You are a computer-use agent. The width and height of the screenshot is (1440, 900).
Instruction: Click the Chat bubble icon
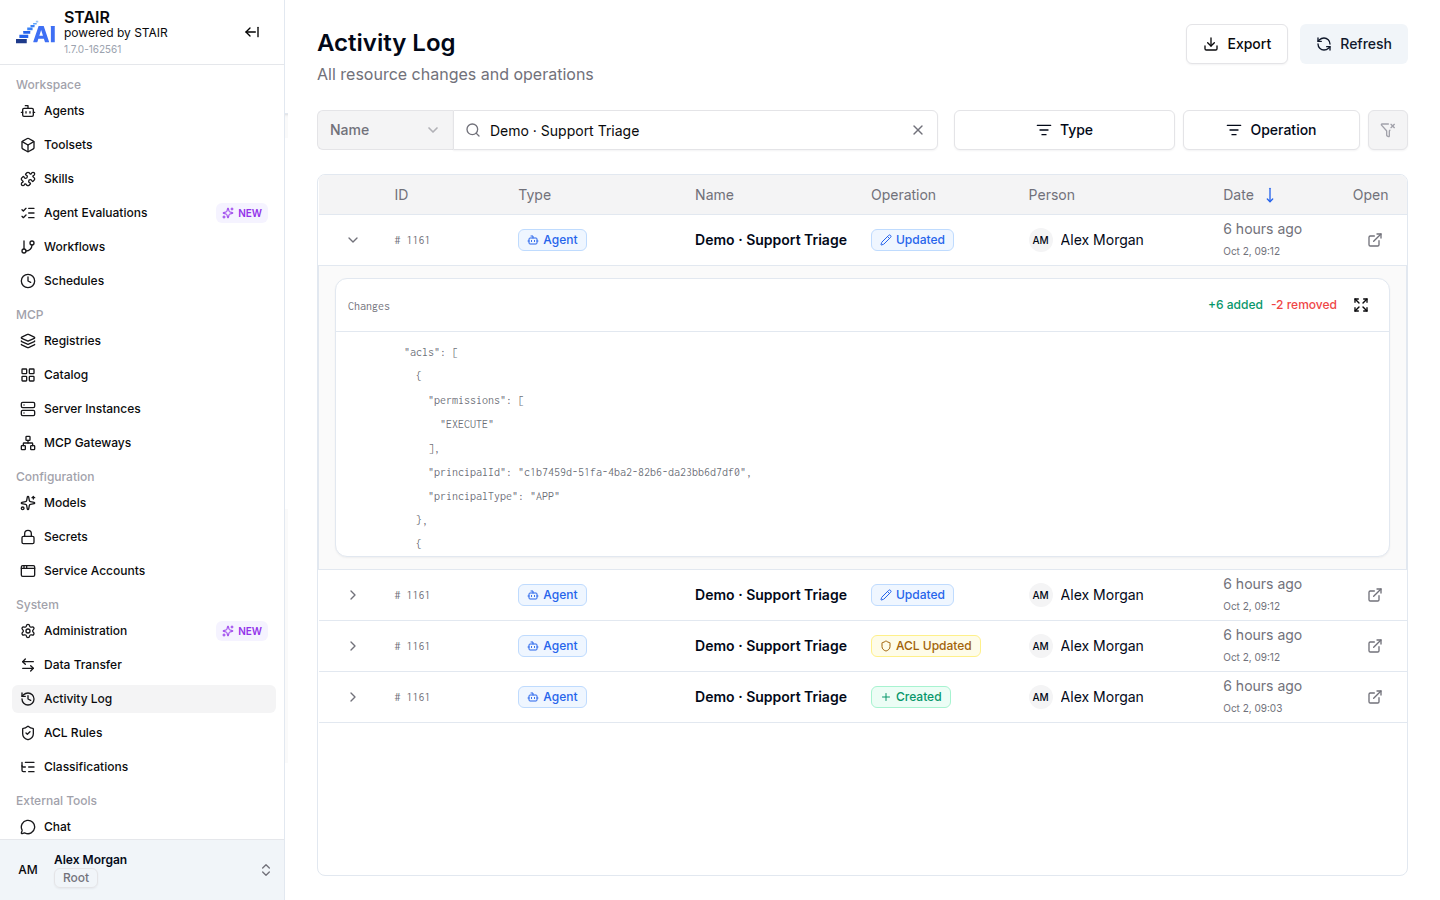click(28, 827)
